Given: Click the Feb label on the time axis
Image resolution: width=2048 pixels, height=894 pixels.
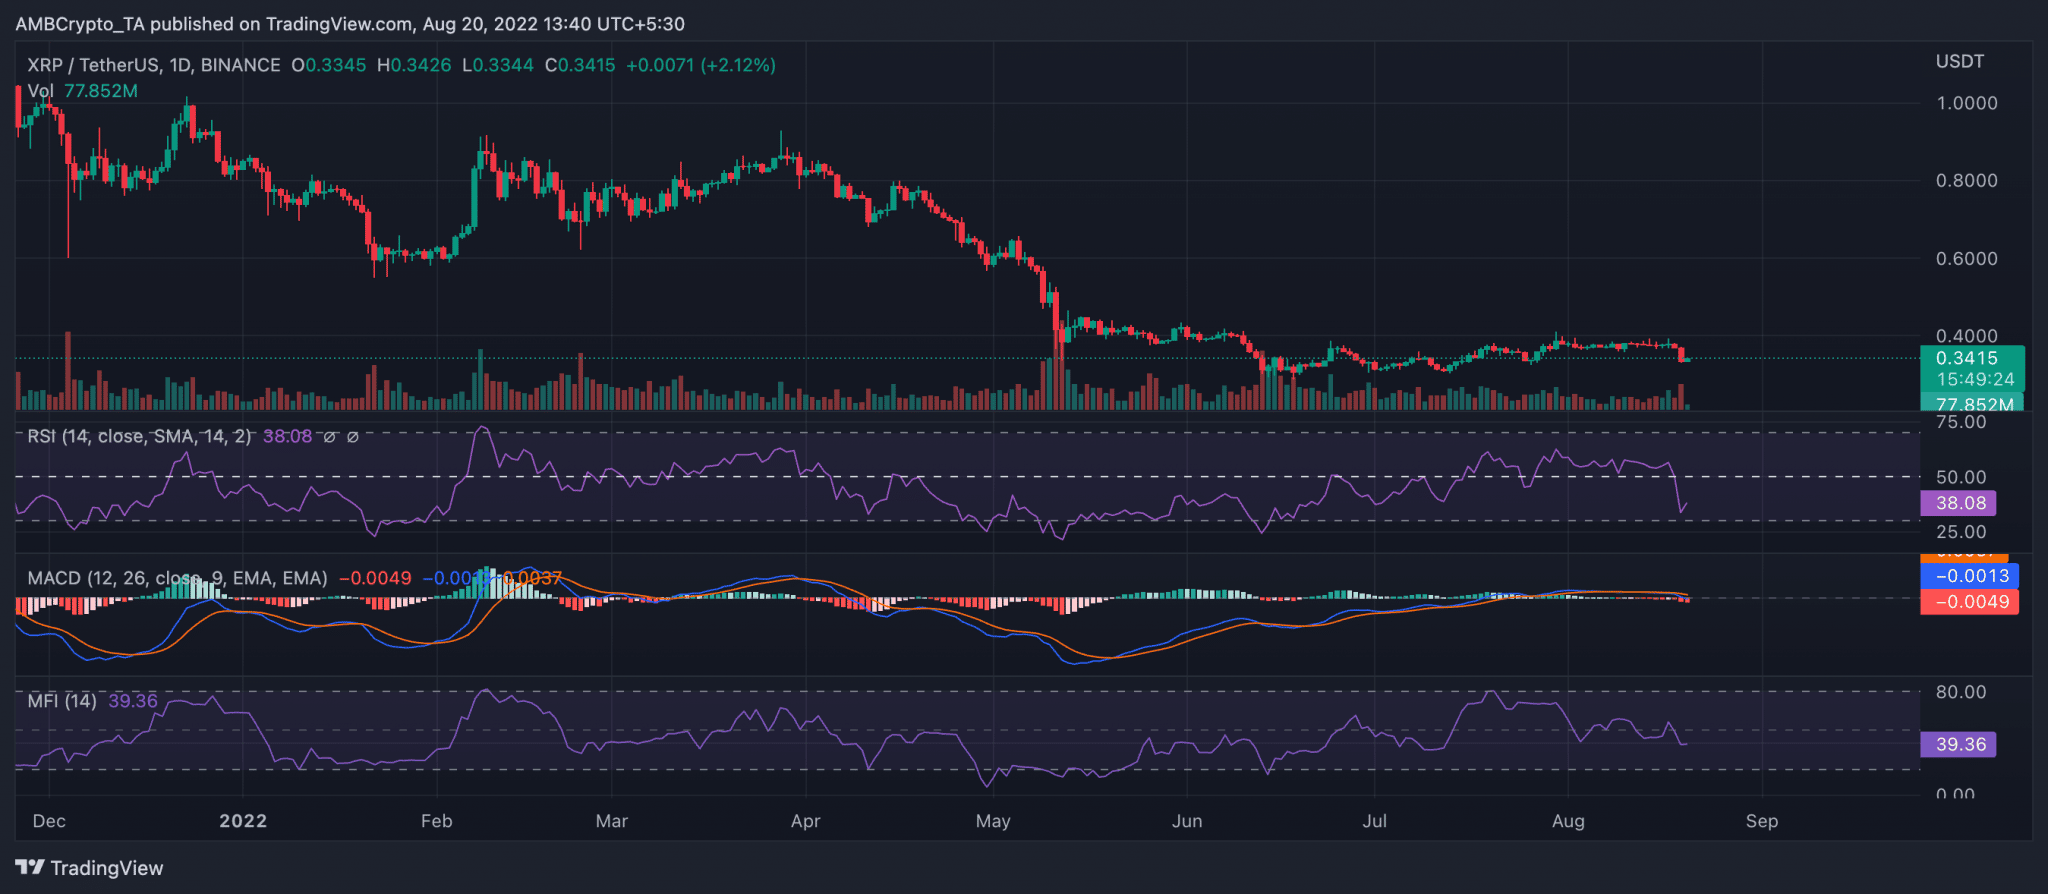Looking at the screenshot, I should (436, 821).
